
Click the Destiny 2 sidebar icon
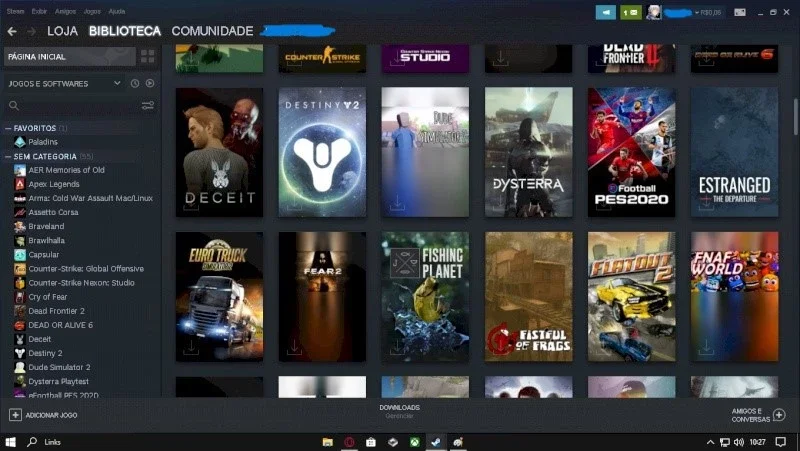20,353
